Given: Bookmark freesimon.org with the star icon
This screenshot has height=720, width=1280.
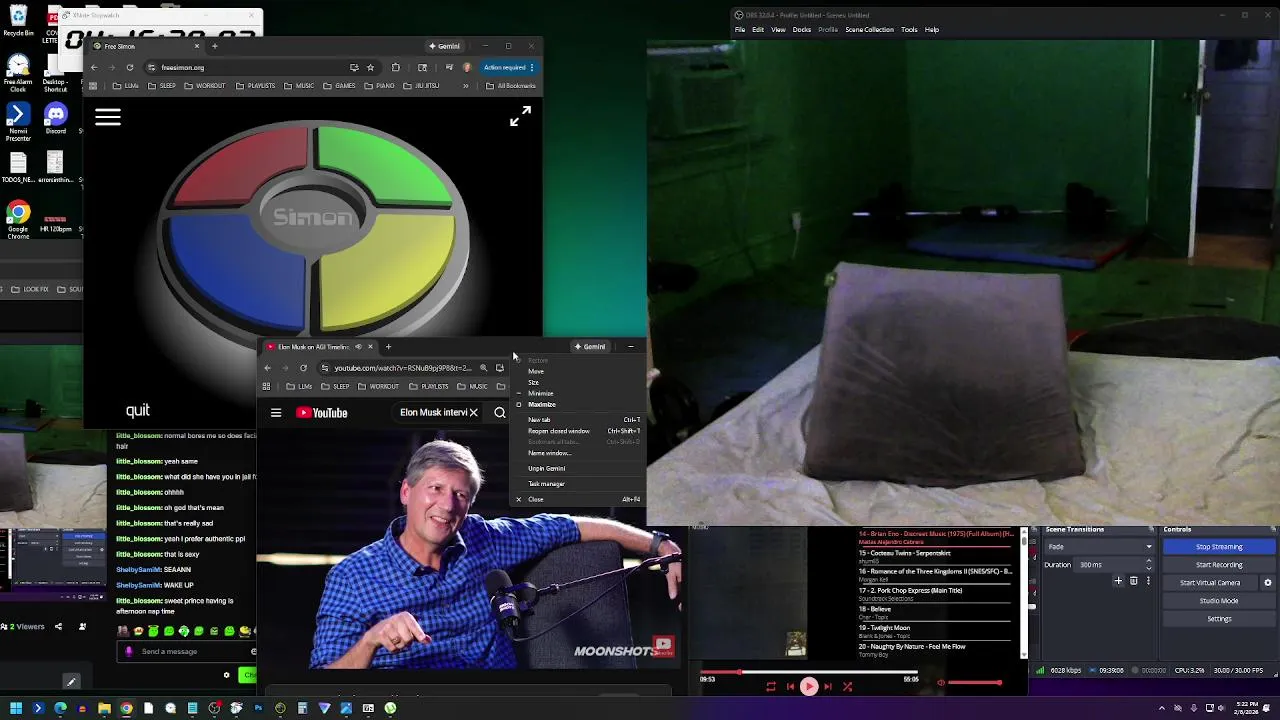Looking at the screenshot, I should click(x=370, y=67).
